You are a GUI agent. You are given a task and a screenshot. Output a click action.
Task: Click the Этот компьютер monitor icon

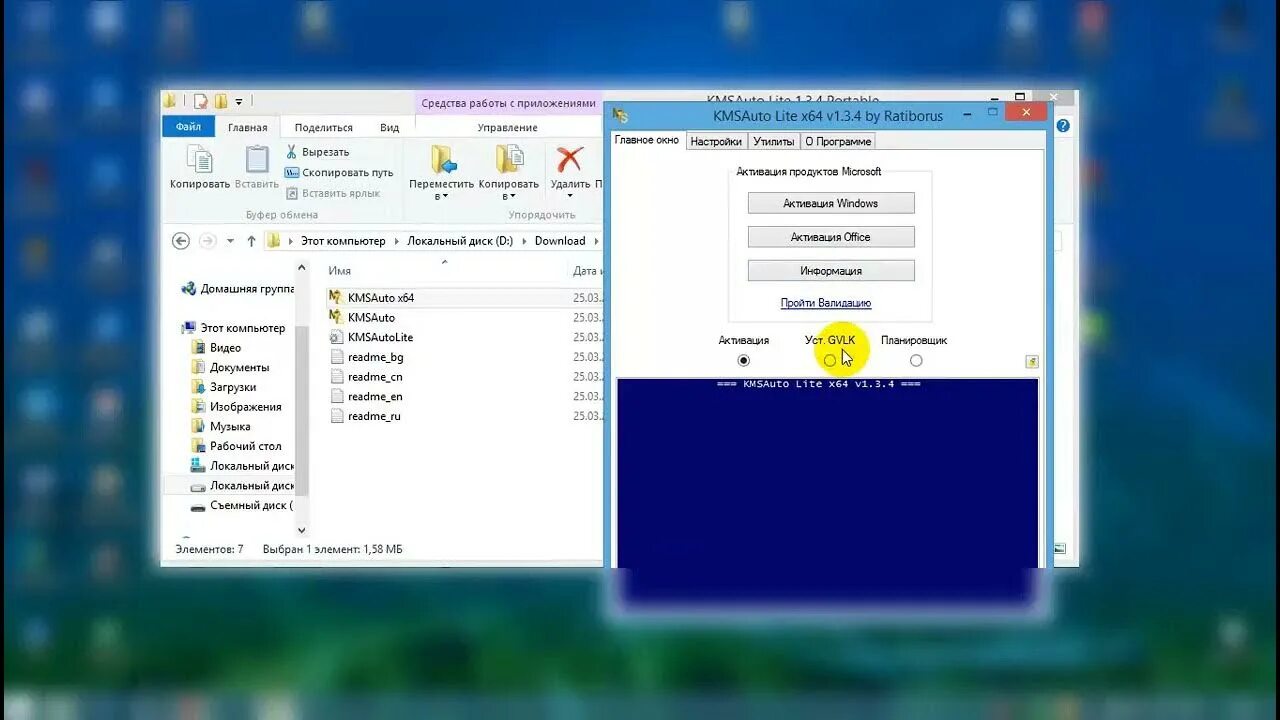coord(189,328)
